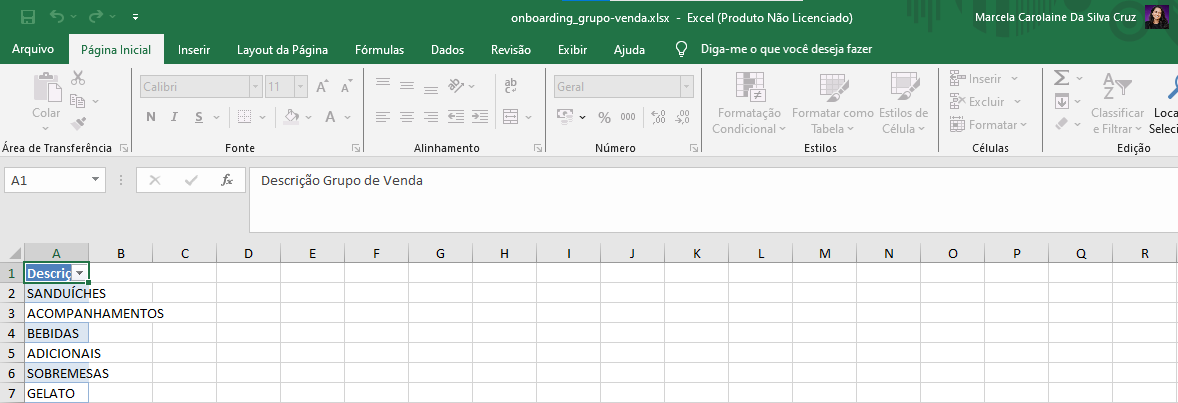Click the Cut scissors icon

tap(79, 78)
